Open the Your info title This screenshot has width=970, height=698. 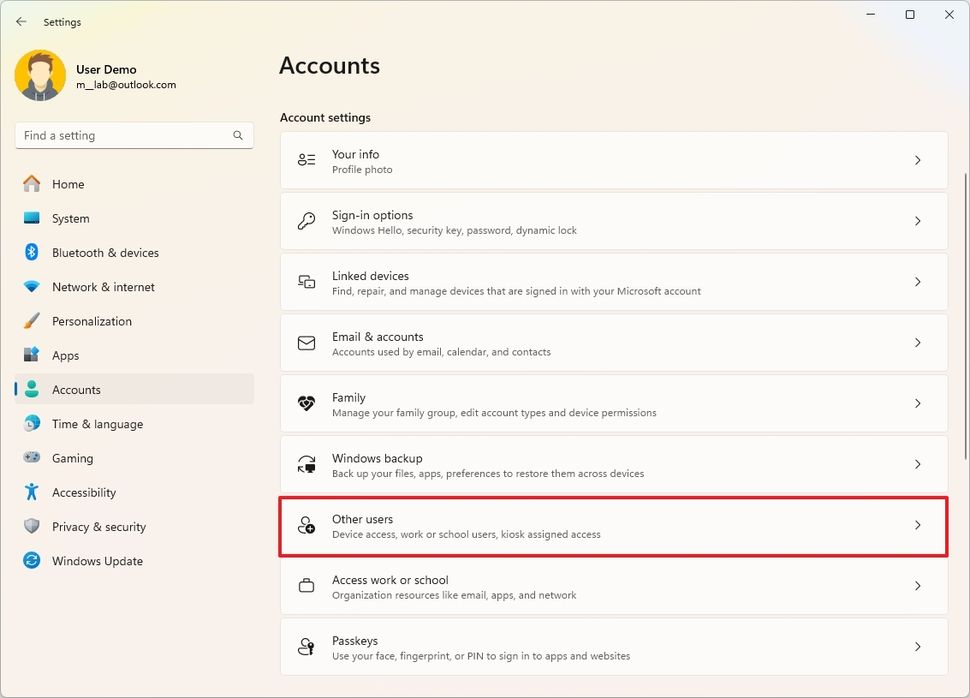point(356,154)
